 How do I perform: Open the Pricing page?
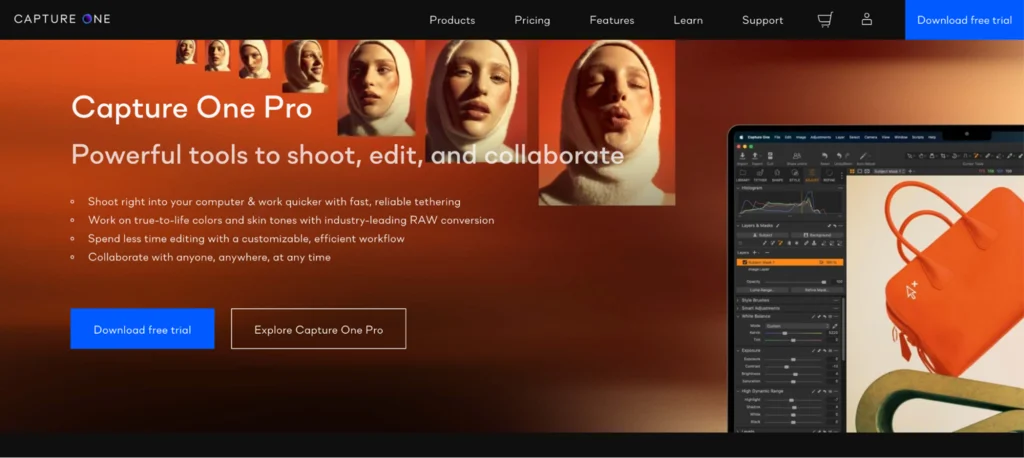pyautogui.click(x=532, y=20)
